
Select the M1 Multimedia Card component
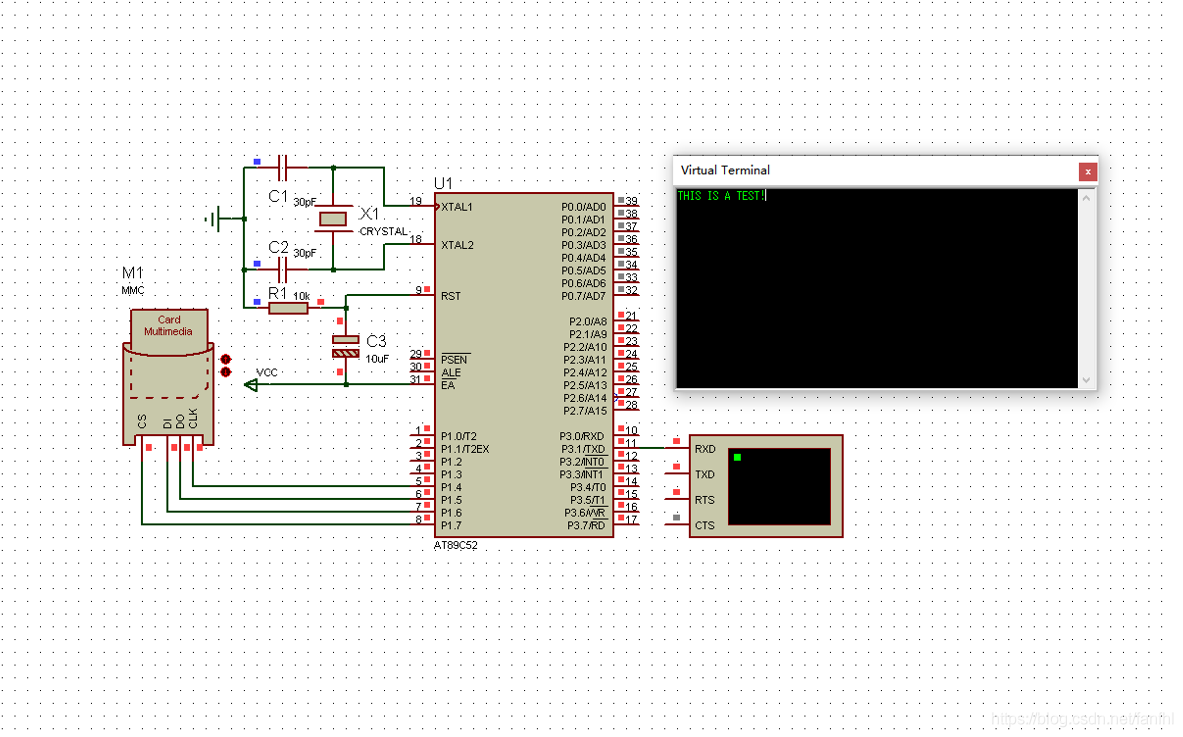(x=168, y=376)
